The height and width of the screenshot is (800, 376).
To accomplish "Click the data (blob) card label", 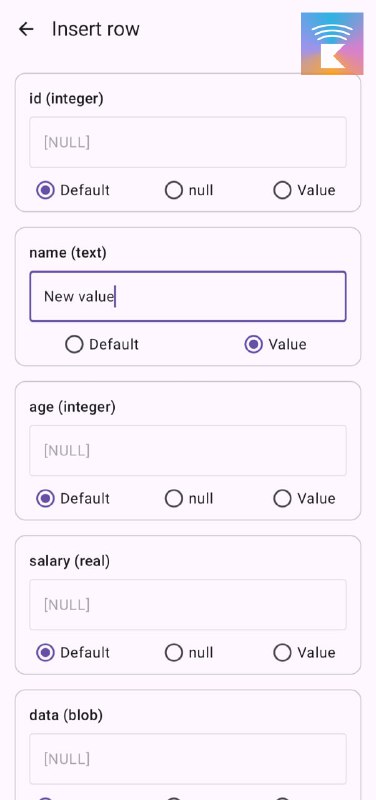I will [66, 716].
